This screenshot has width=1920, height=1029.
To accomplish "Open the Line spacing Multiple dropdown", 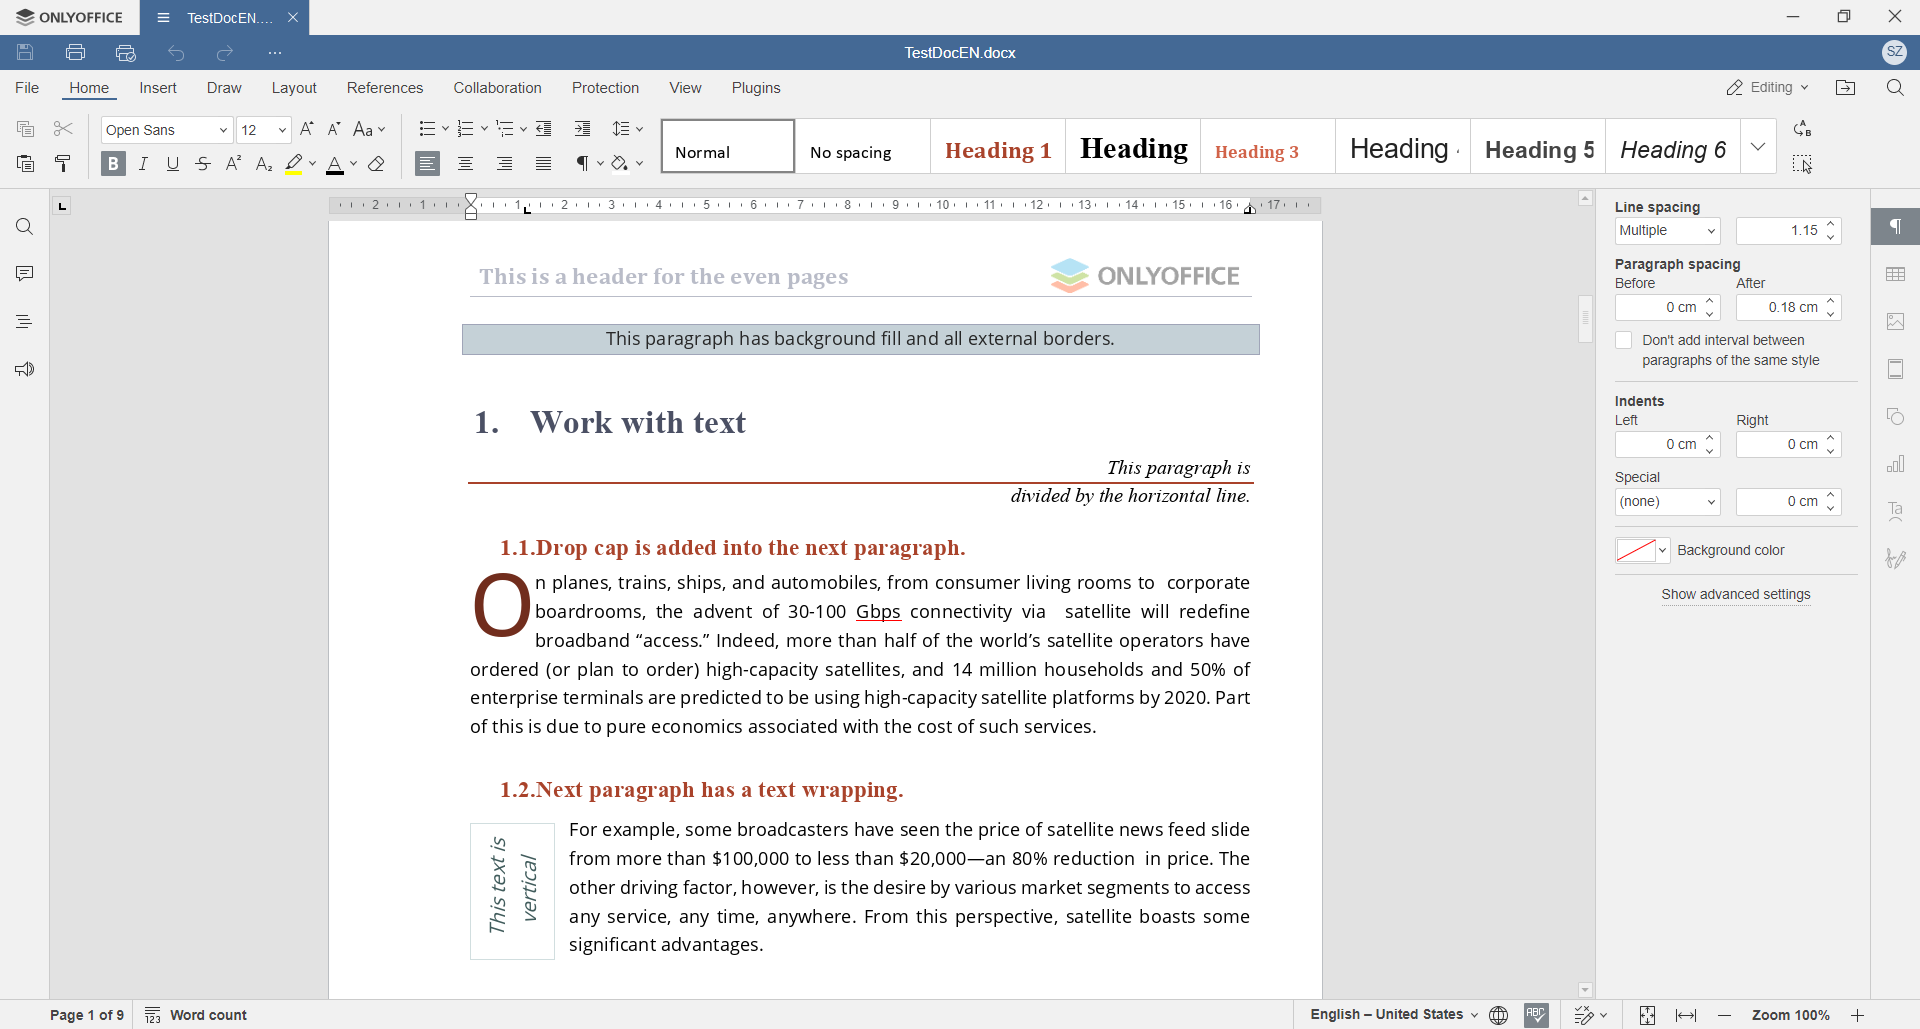I will click(x=1667, y=231).
